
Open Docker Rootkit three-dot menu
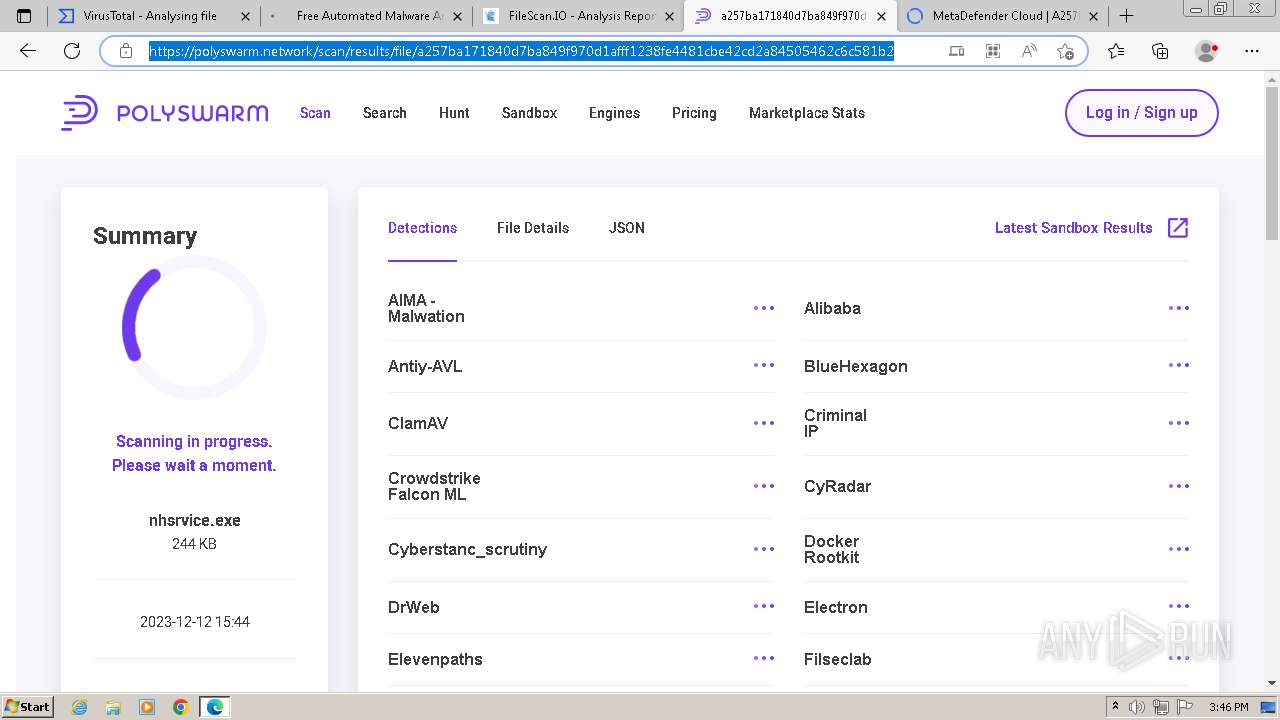[x=1179, y=549]
